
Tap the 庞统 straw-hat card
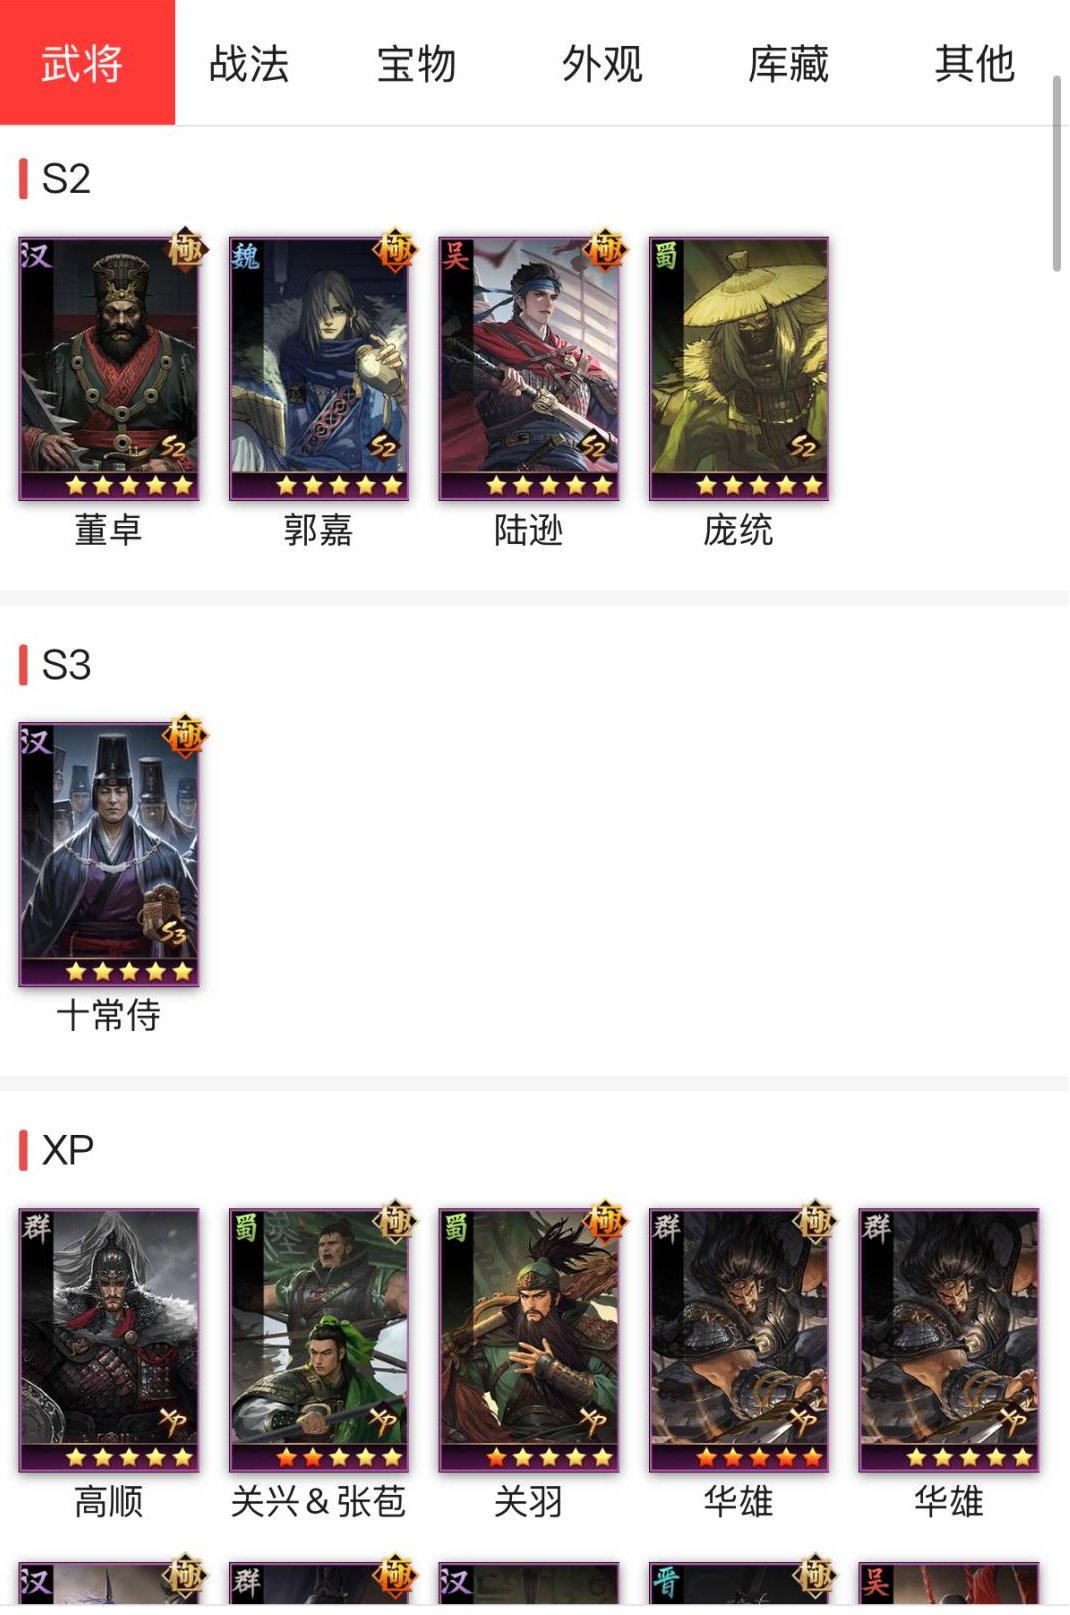click(739, 368)
